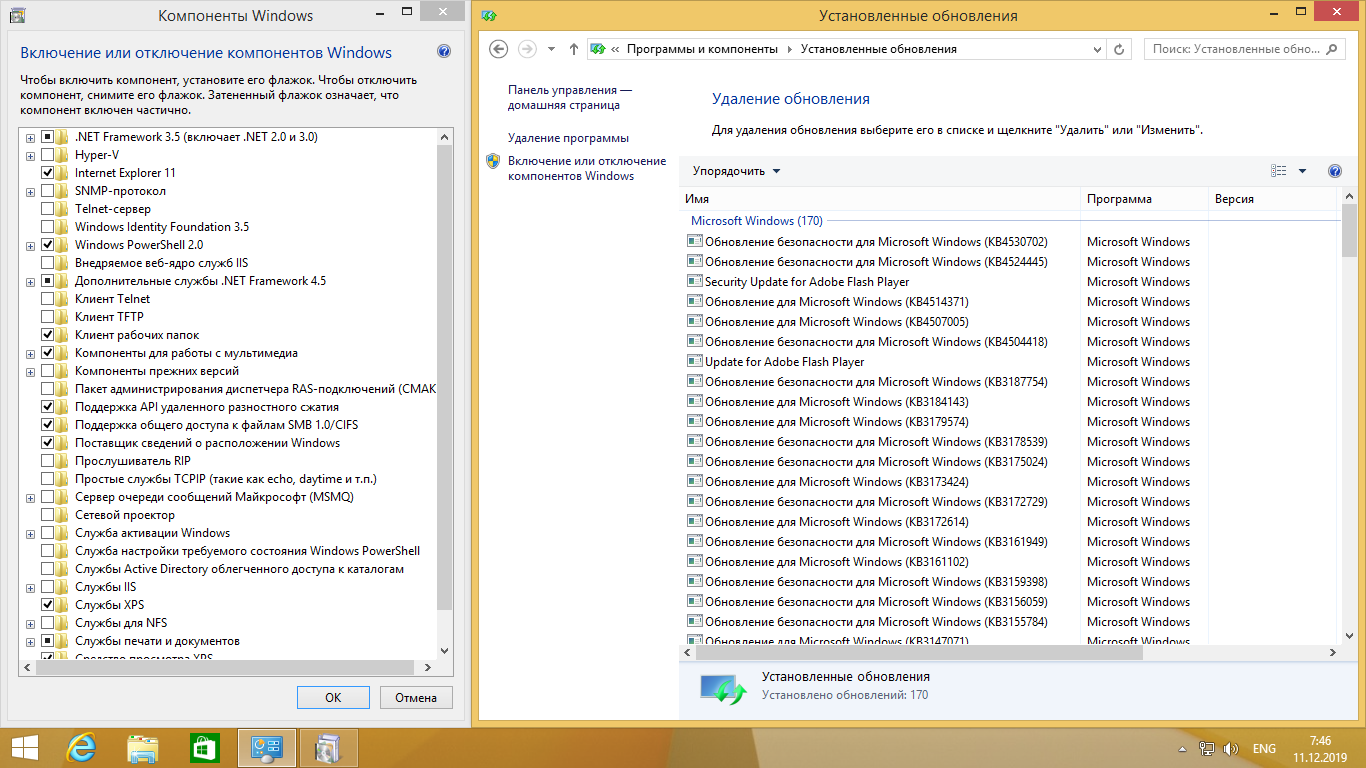Click the Internet Explorer 11 folder icon
The height and width of the screenshot is (768, 1366).
coord(63,173)
